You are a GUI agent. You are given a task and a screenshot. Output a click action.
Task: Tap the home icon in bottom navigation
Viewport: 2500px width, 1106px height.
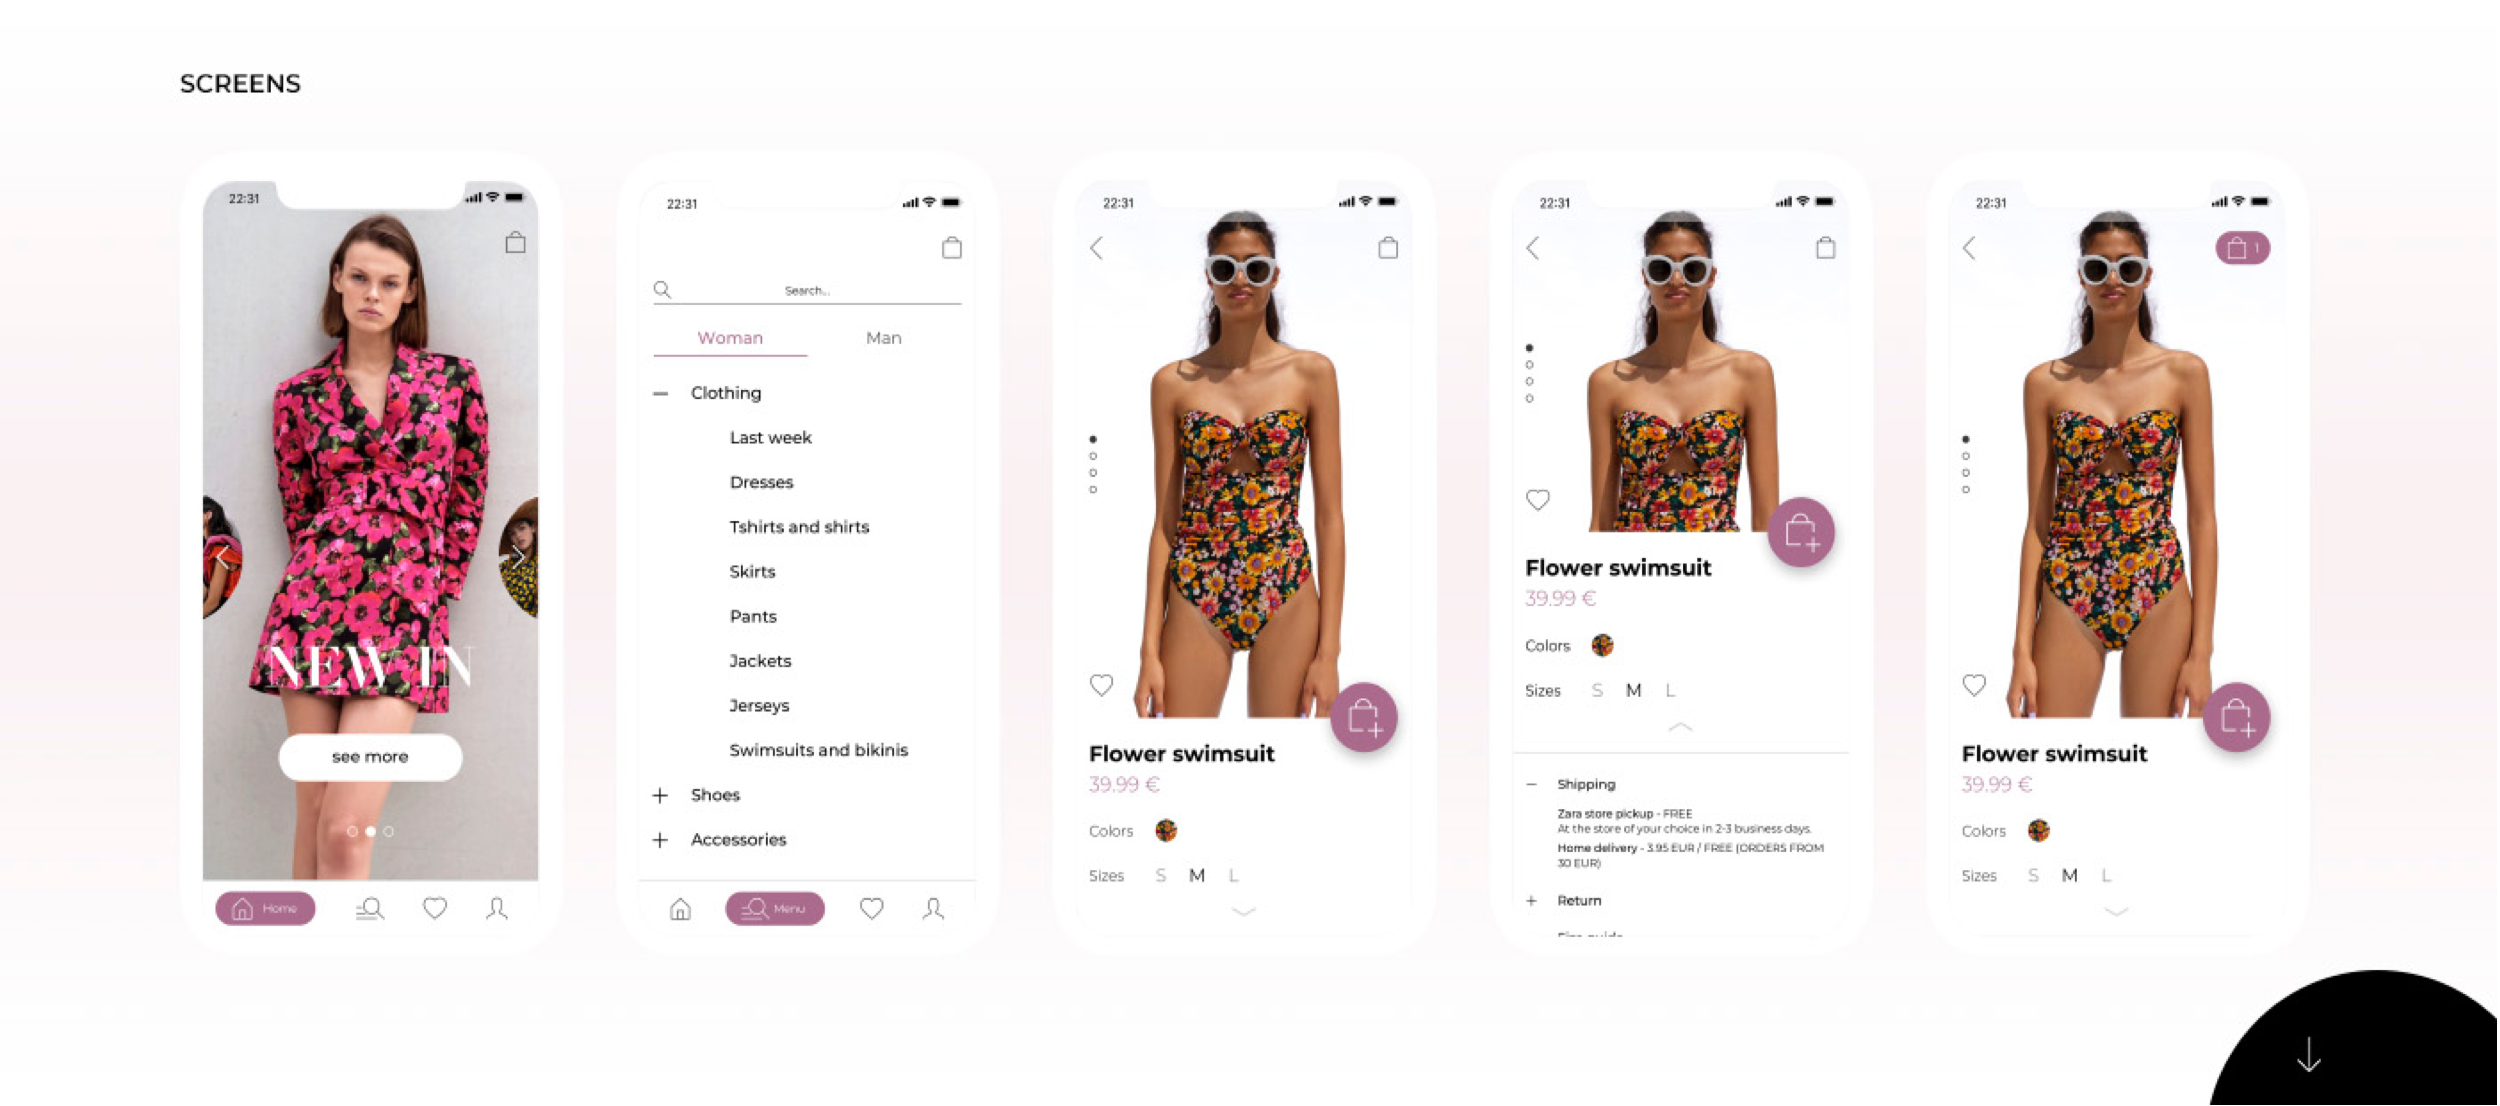click(266, 907)
